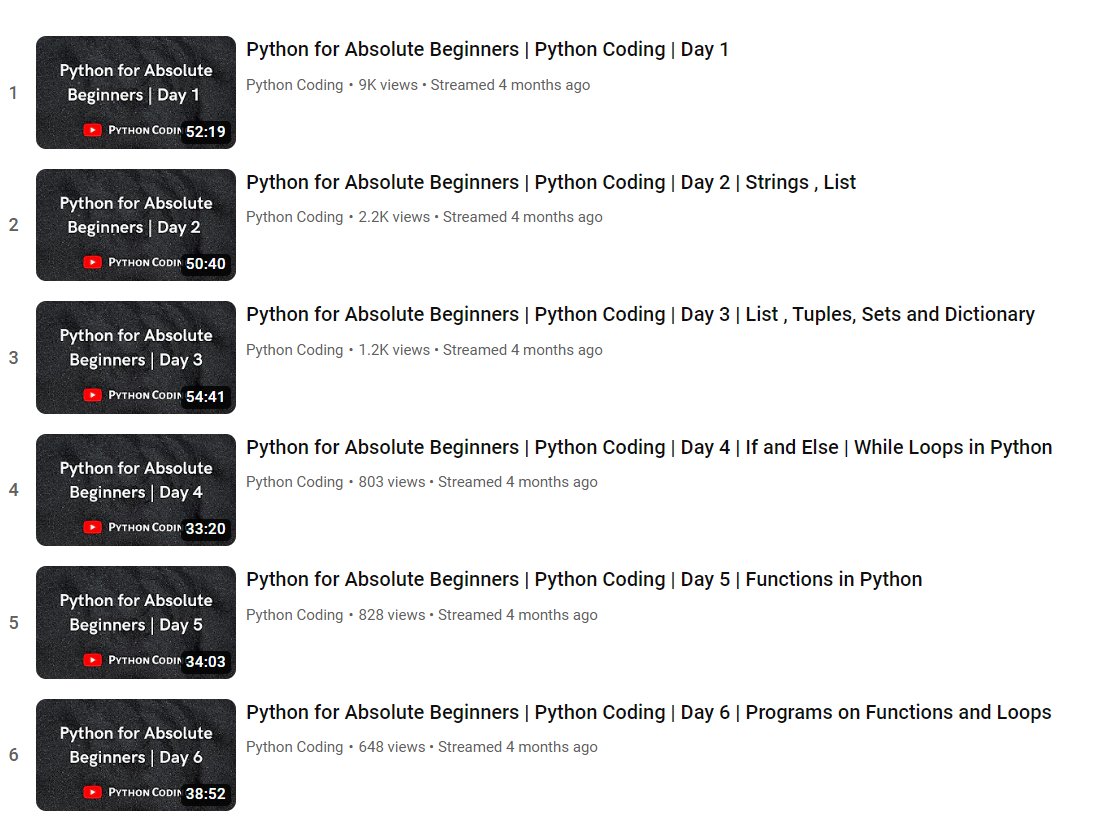The width and height of the screenshot is (1105, 832).
Task: Open Python Coding channel under Day 3 video
Action: tap(295, 350)
